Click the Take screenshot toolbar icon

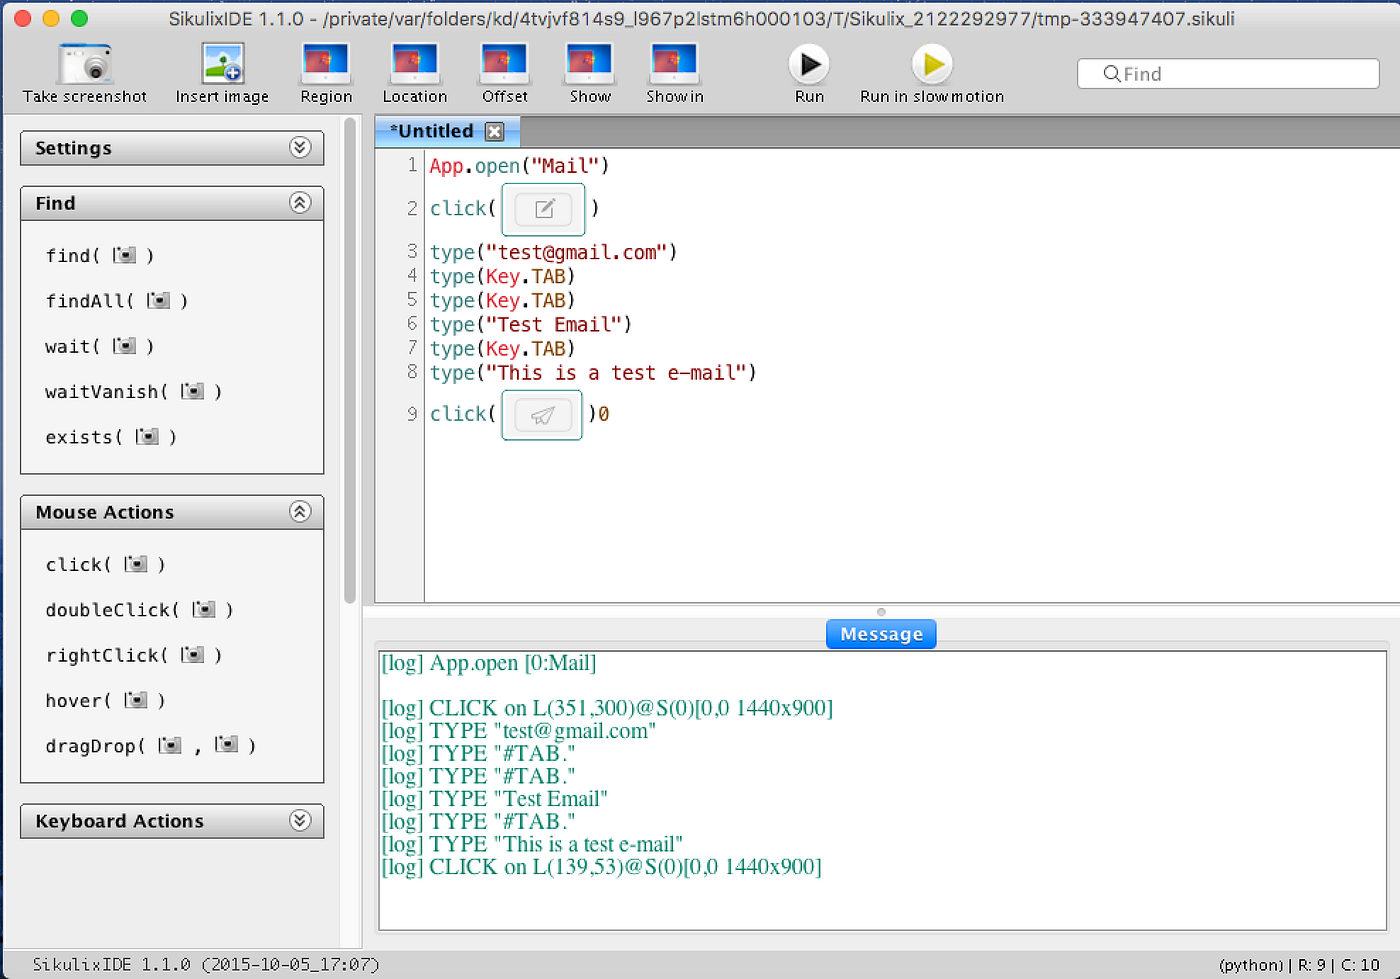pyautogui.click(x=84, y=70)
